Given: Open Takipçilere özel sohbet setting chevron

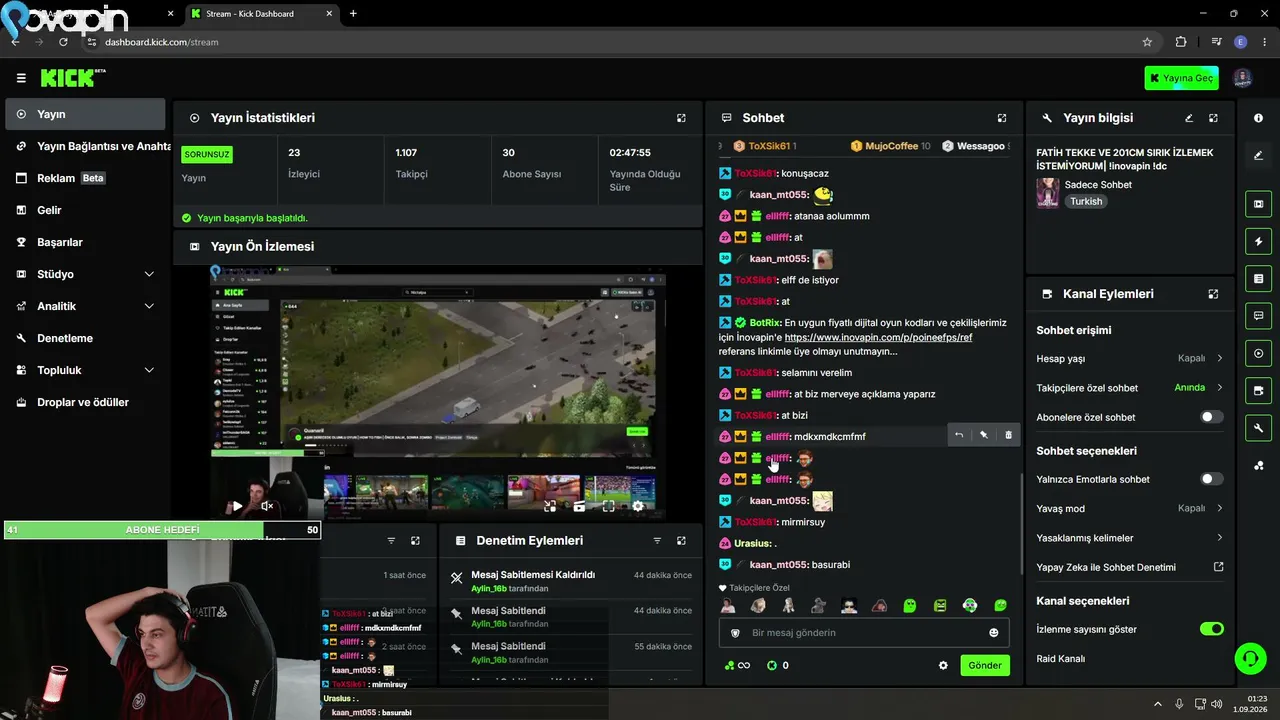Looking at the screenshot, I should click(1220, 388).
